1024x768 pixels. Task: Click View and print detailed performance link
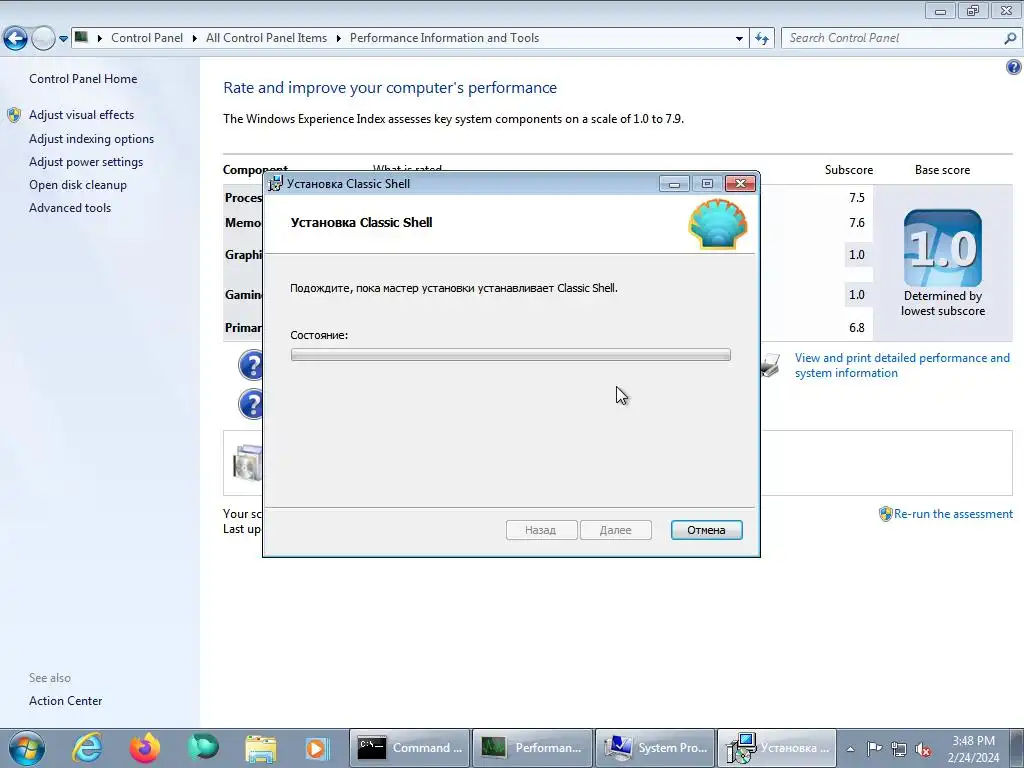tap(902, 365)
